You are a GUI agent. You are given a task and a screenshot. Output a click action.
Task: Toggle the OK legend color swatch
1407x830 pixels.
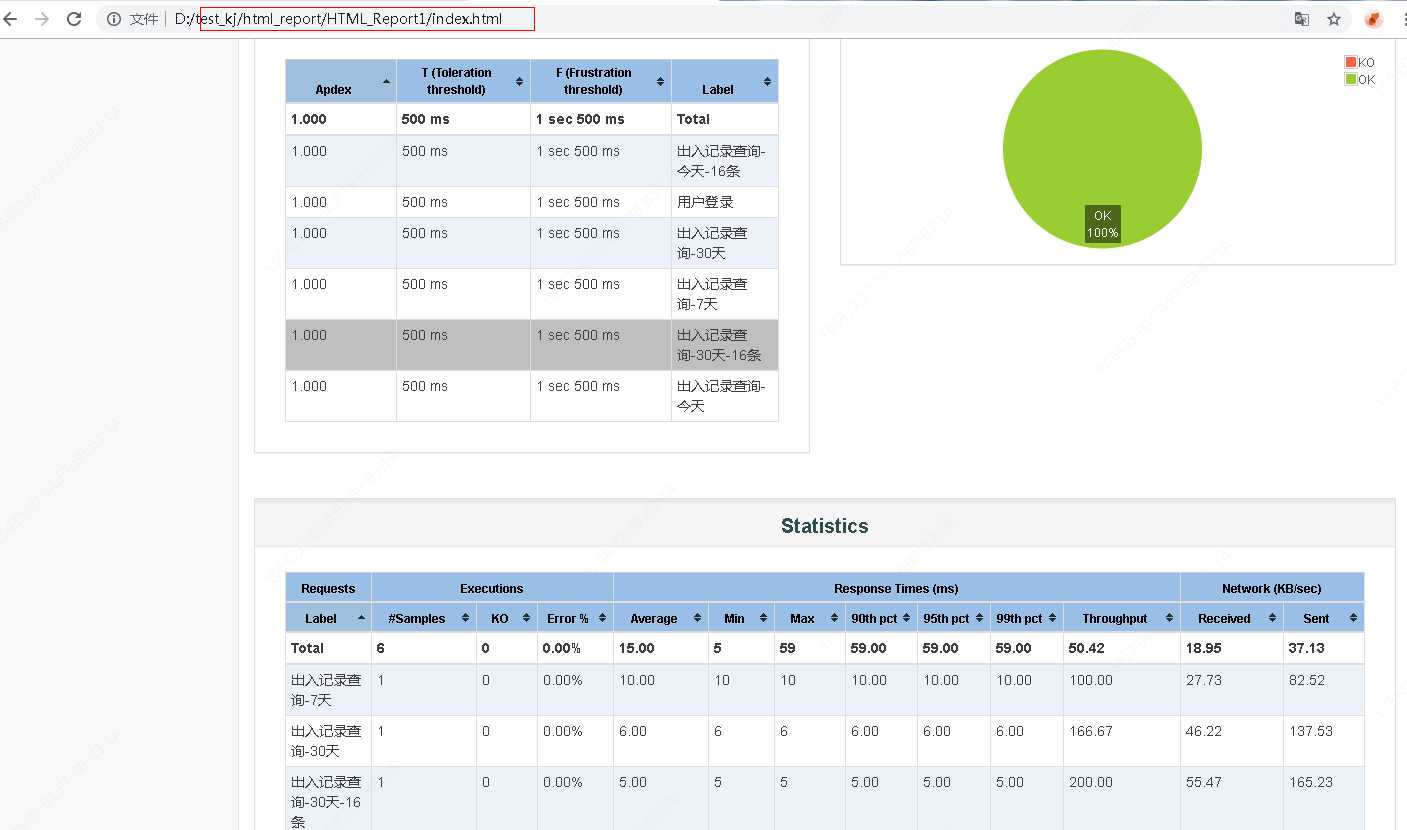tap(1351, 79)
